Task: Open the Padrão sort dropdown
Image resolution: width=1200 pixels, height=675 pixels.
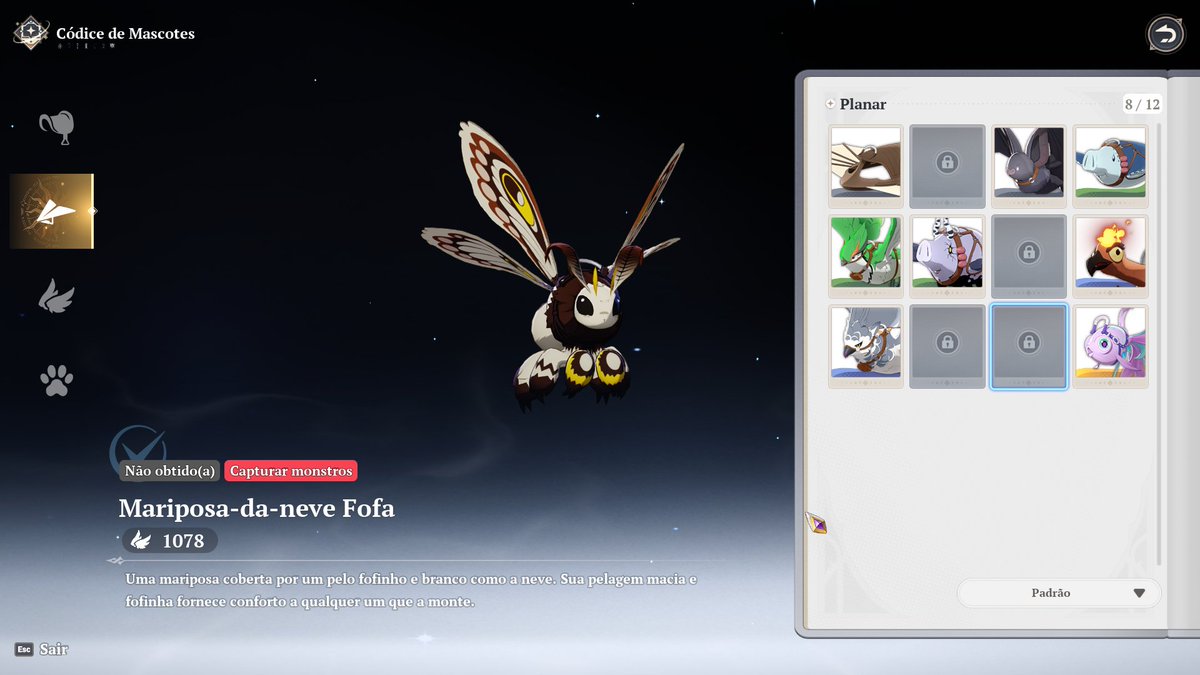Action: 1059,593
